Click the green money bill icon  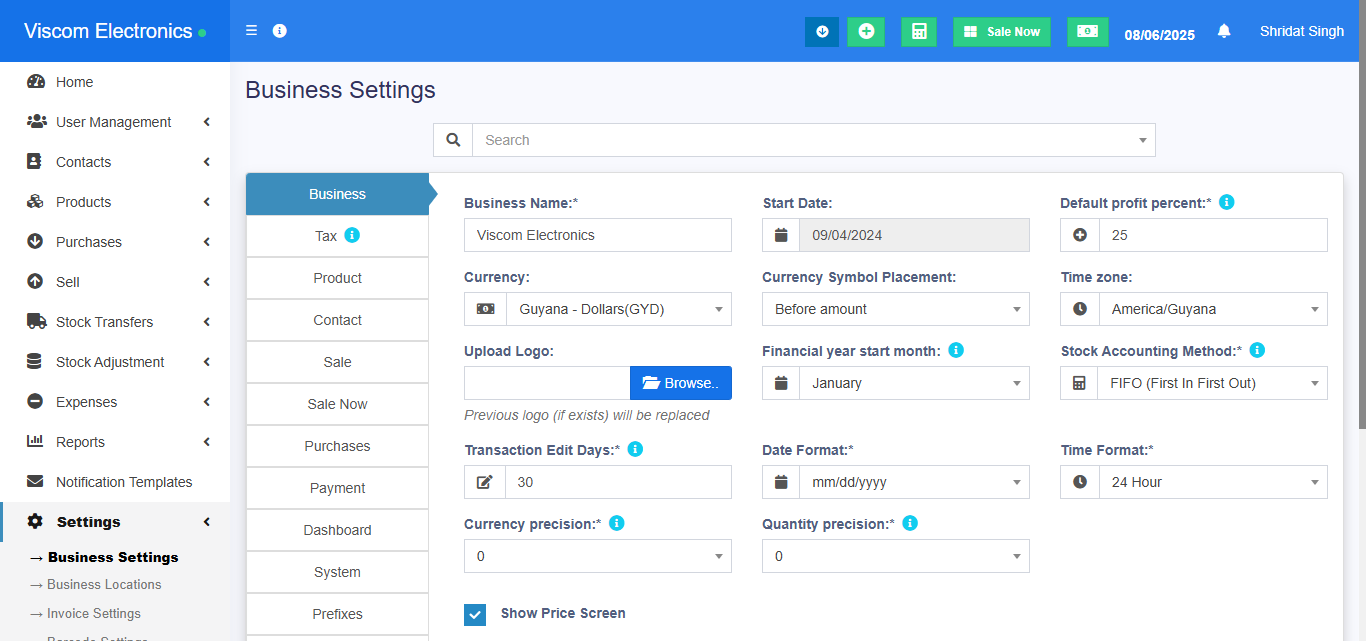pos(1087,32)
